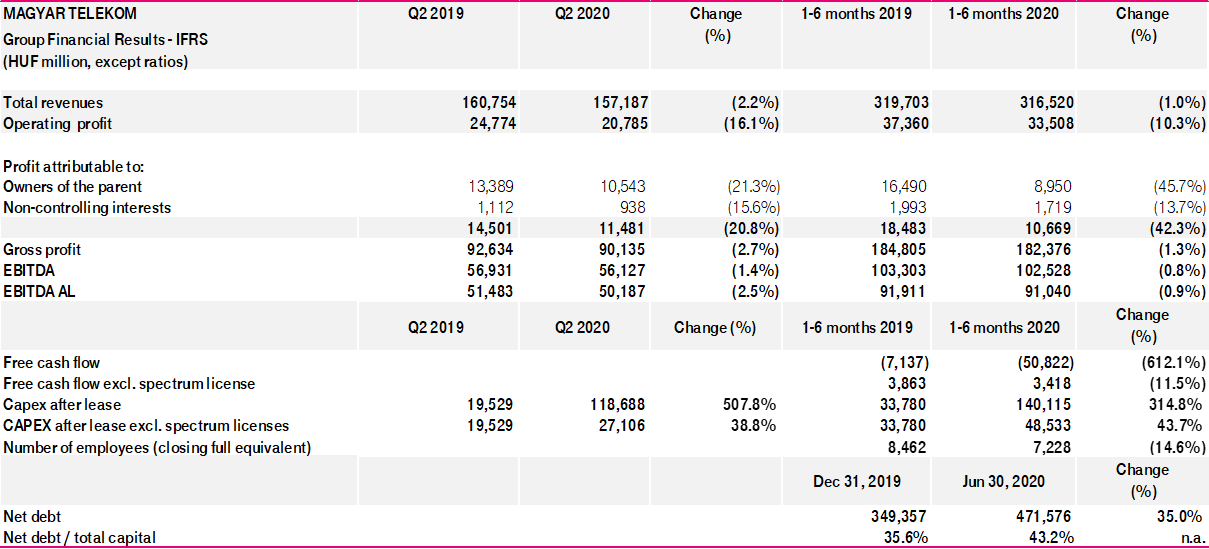This screenshot has height=549, width=1209.
Task: Click the Net debt row label
Action: coord(32,517)
